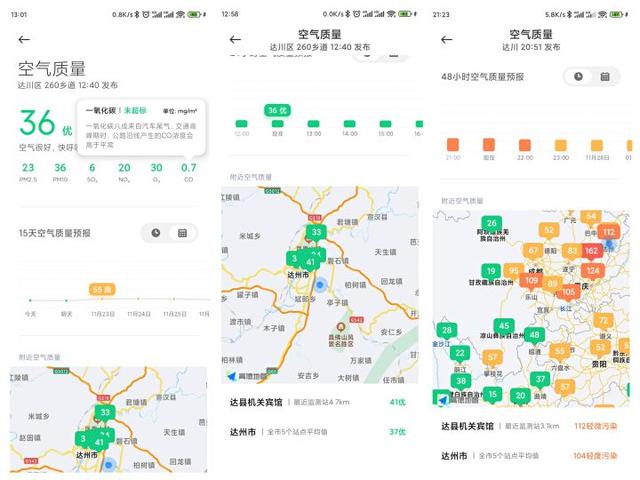Image resolution: width=640 pixels, height=480 pixels.
Task: Switch to the calendar view in 15天空气质量预报
Action: 182,233
